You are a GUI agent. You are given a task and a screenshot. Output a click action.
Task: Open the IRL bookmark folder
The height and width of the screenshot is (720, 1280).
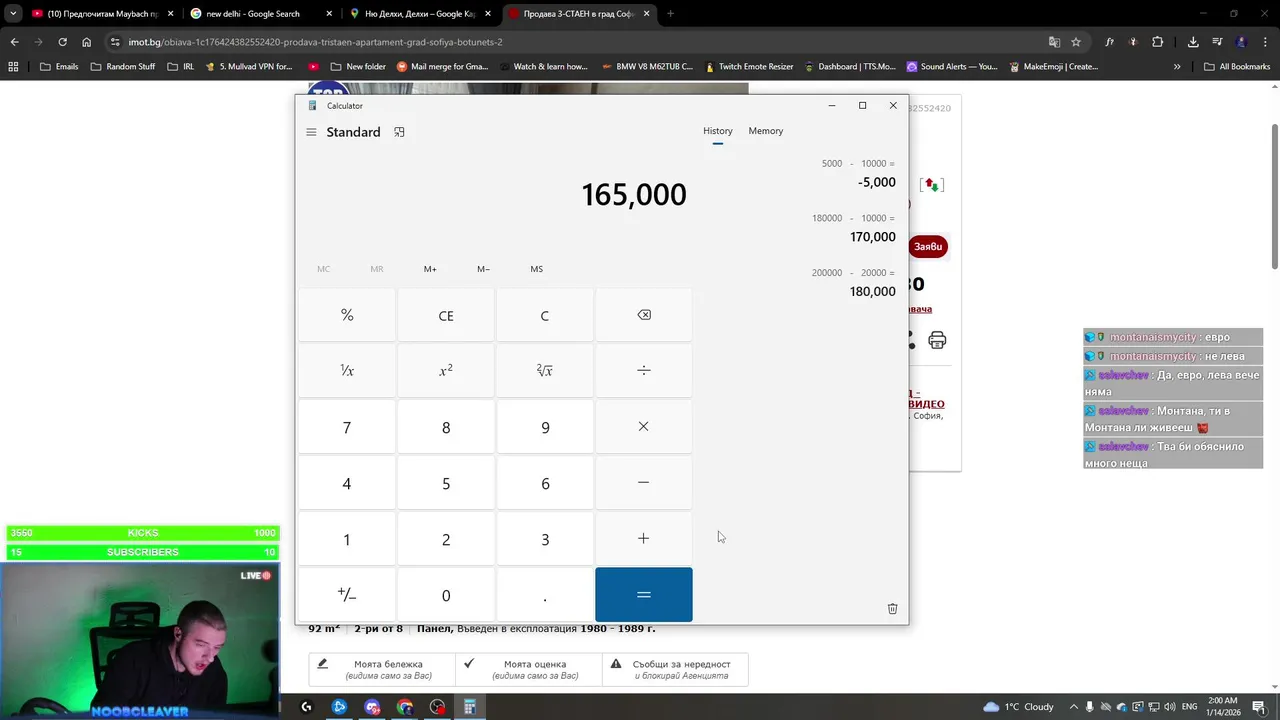181,67
